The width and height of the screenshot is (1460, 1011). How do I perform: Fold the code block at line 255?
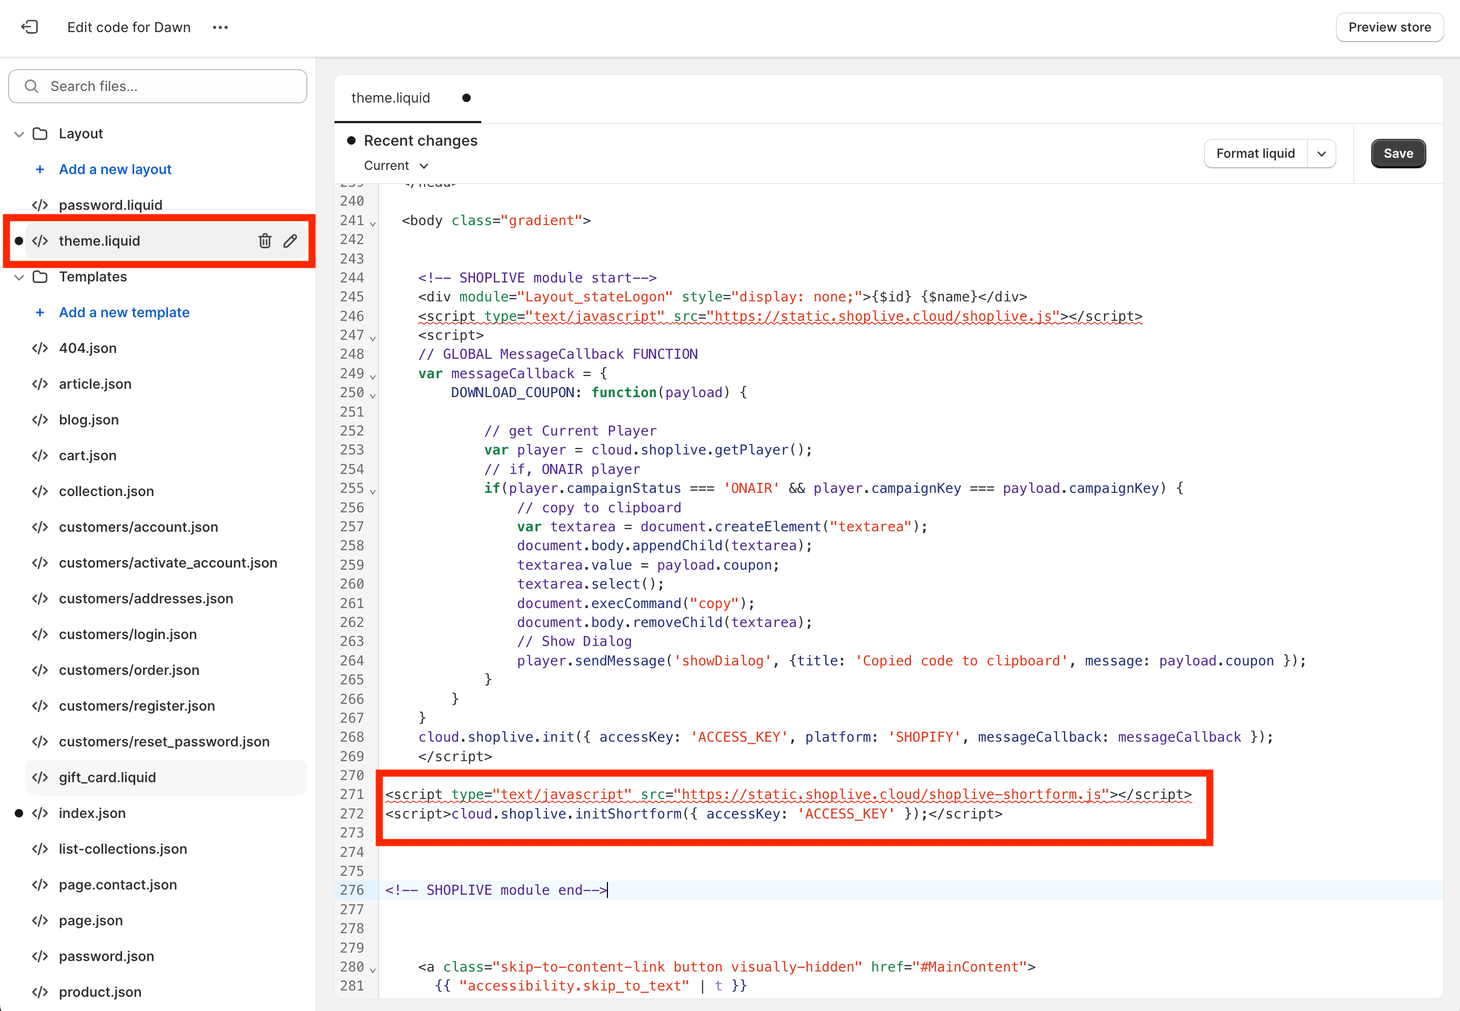[373, 491]
